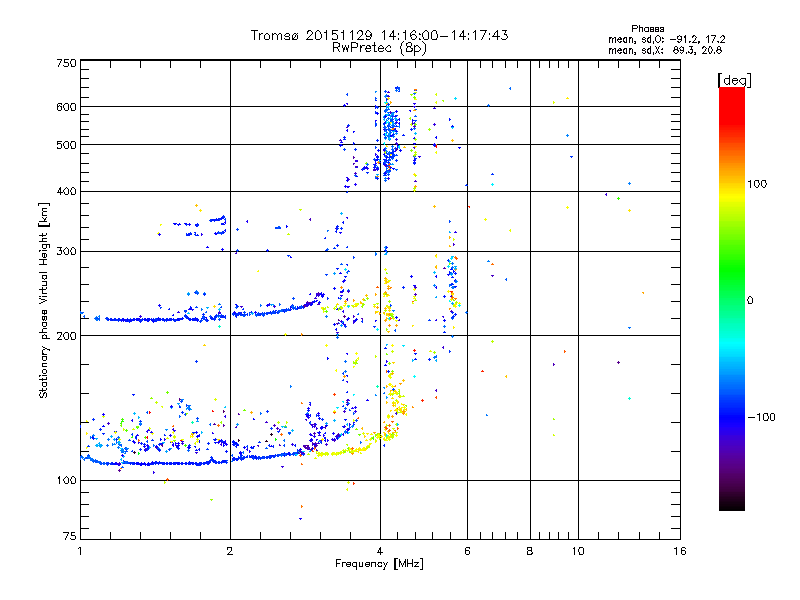Click the frequency axis tick '4'
Viewport: 800px width, 600px height.
click(x=380, y=551)
